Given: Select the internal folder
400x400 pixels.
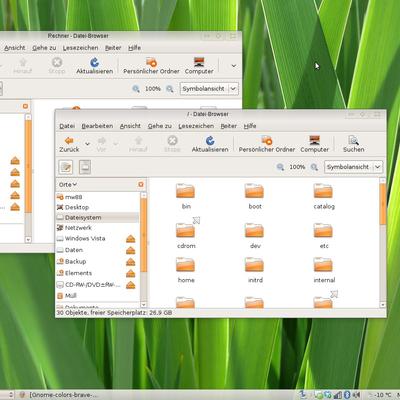Looking at the screenshot, I should pyautogui.click(x=324, y=270).
